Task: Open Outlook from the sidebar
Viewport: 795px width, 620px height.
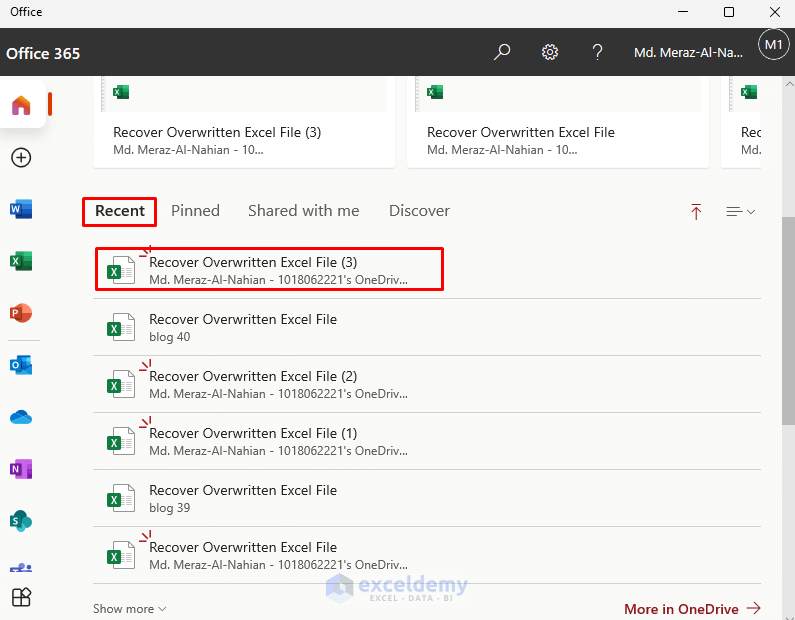Action: (x=21, y=365)
